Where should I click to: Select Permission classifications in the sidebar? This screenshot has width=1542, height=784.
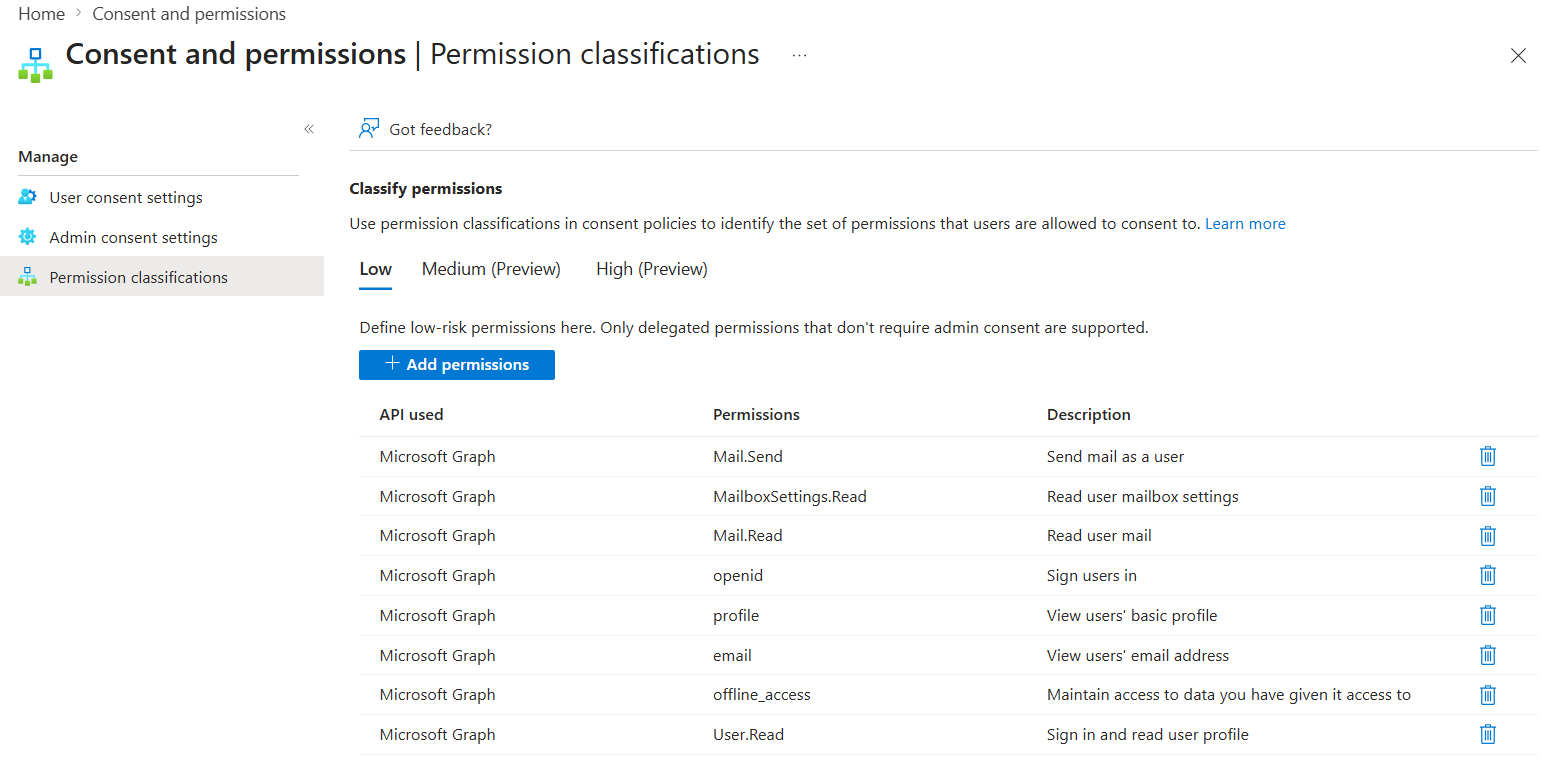(137, 277)
